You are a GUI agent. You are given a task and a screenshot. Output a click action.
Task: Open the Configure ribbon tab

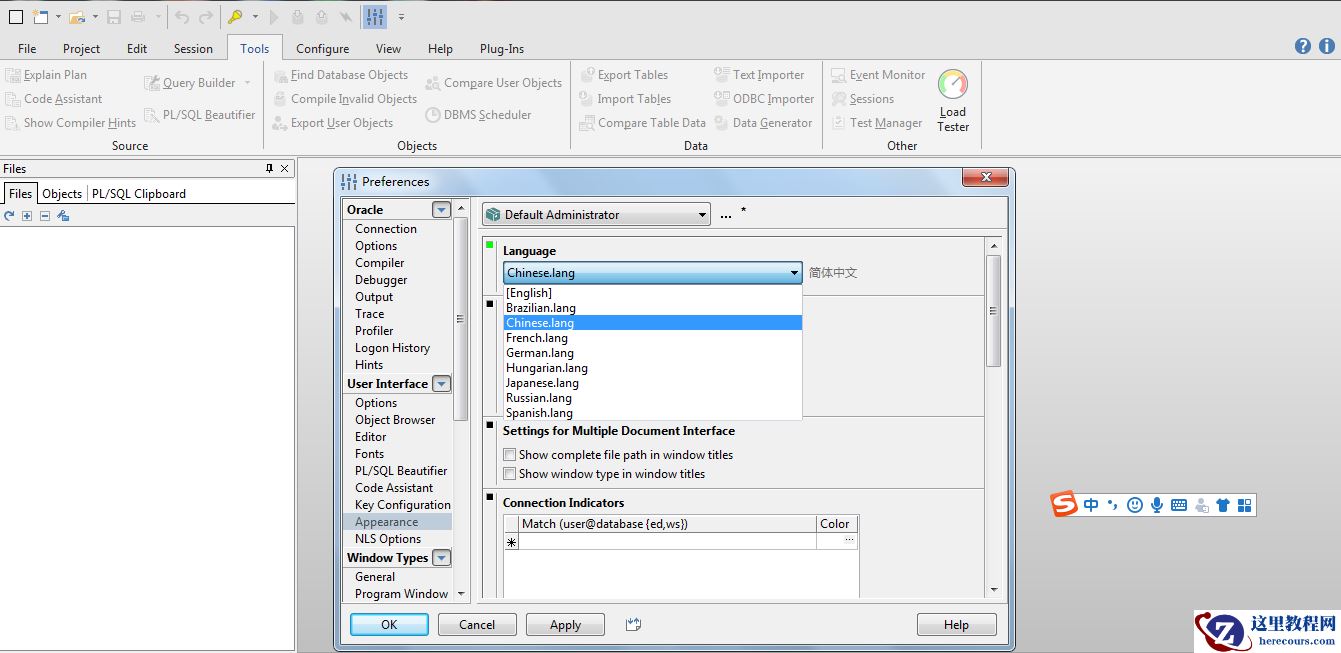click(x=322, y=48)
